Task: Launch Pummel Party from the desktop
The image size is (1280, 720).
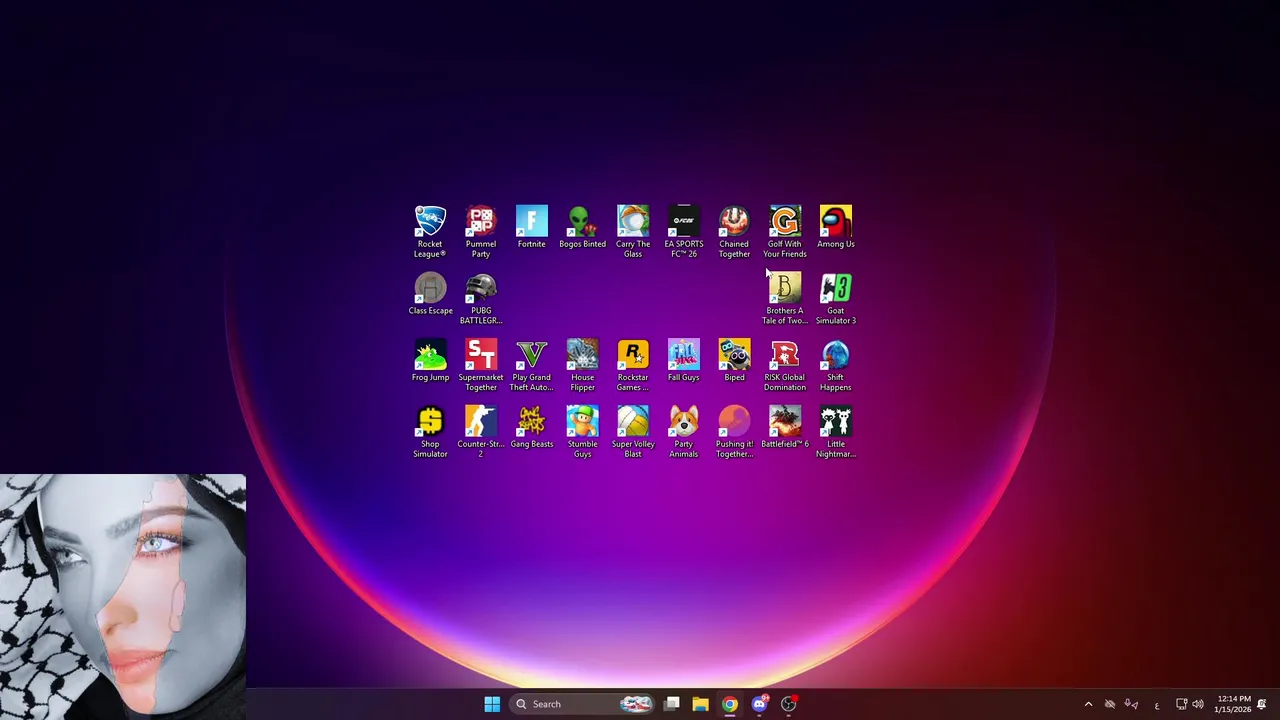Action: coord(481,232)
